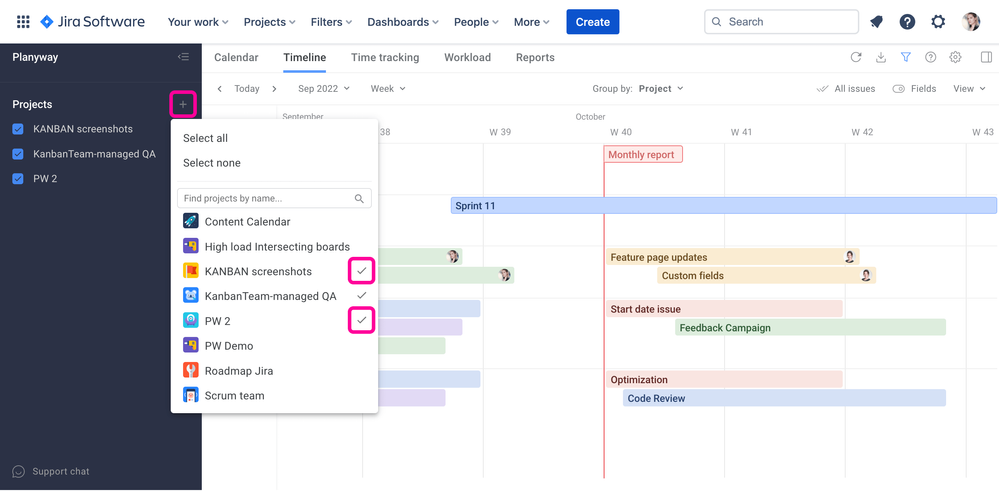999x494 pixels.
Task: Toggle checkmark for KANBAN screenshots in dropdown
Action: (x=361, y=271)
